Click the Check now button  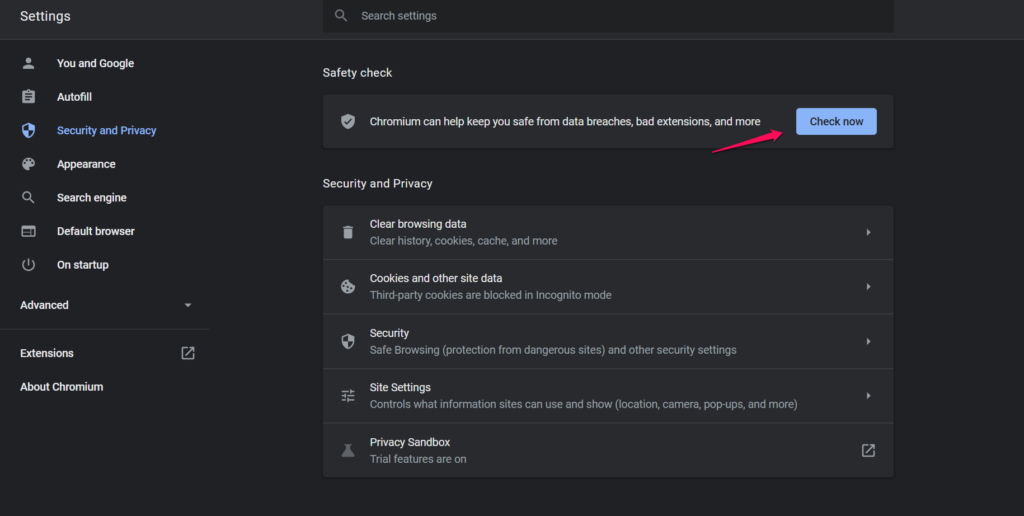[x=836, y=121]
